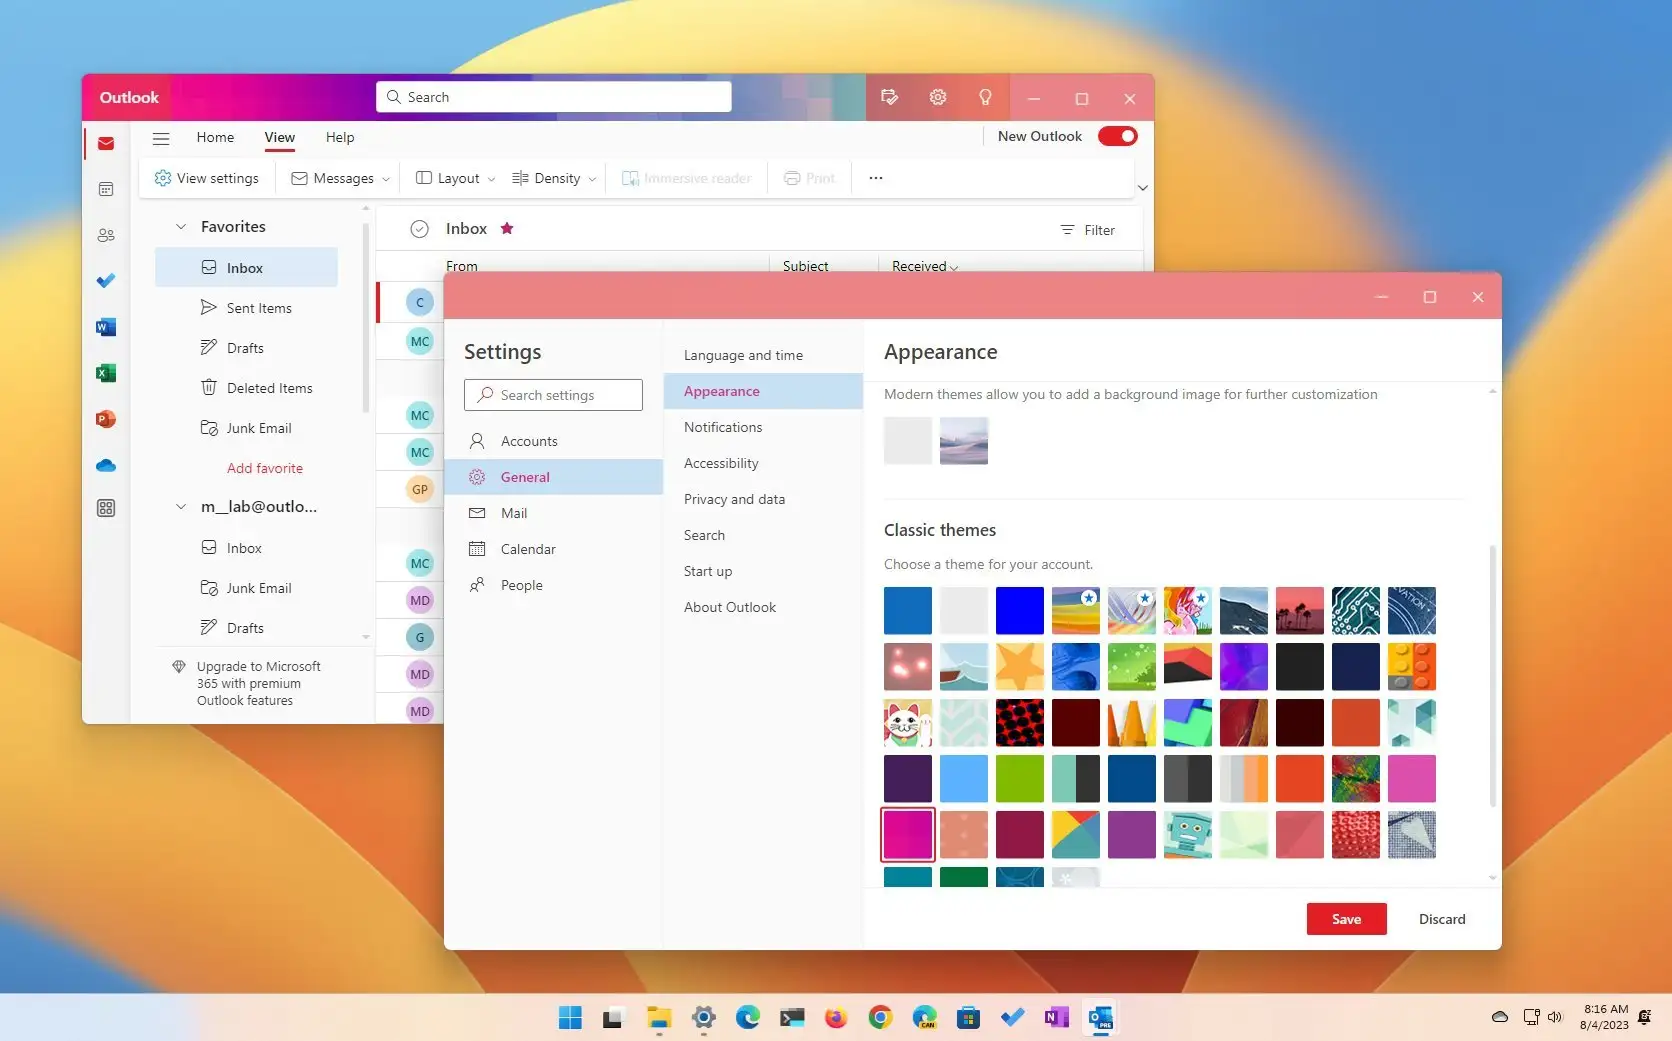Open the Density dropdown in the View ribbon
The width and height of the screenshot is (1672, 1041).
coord(553,177)
